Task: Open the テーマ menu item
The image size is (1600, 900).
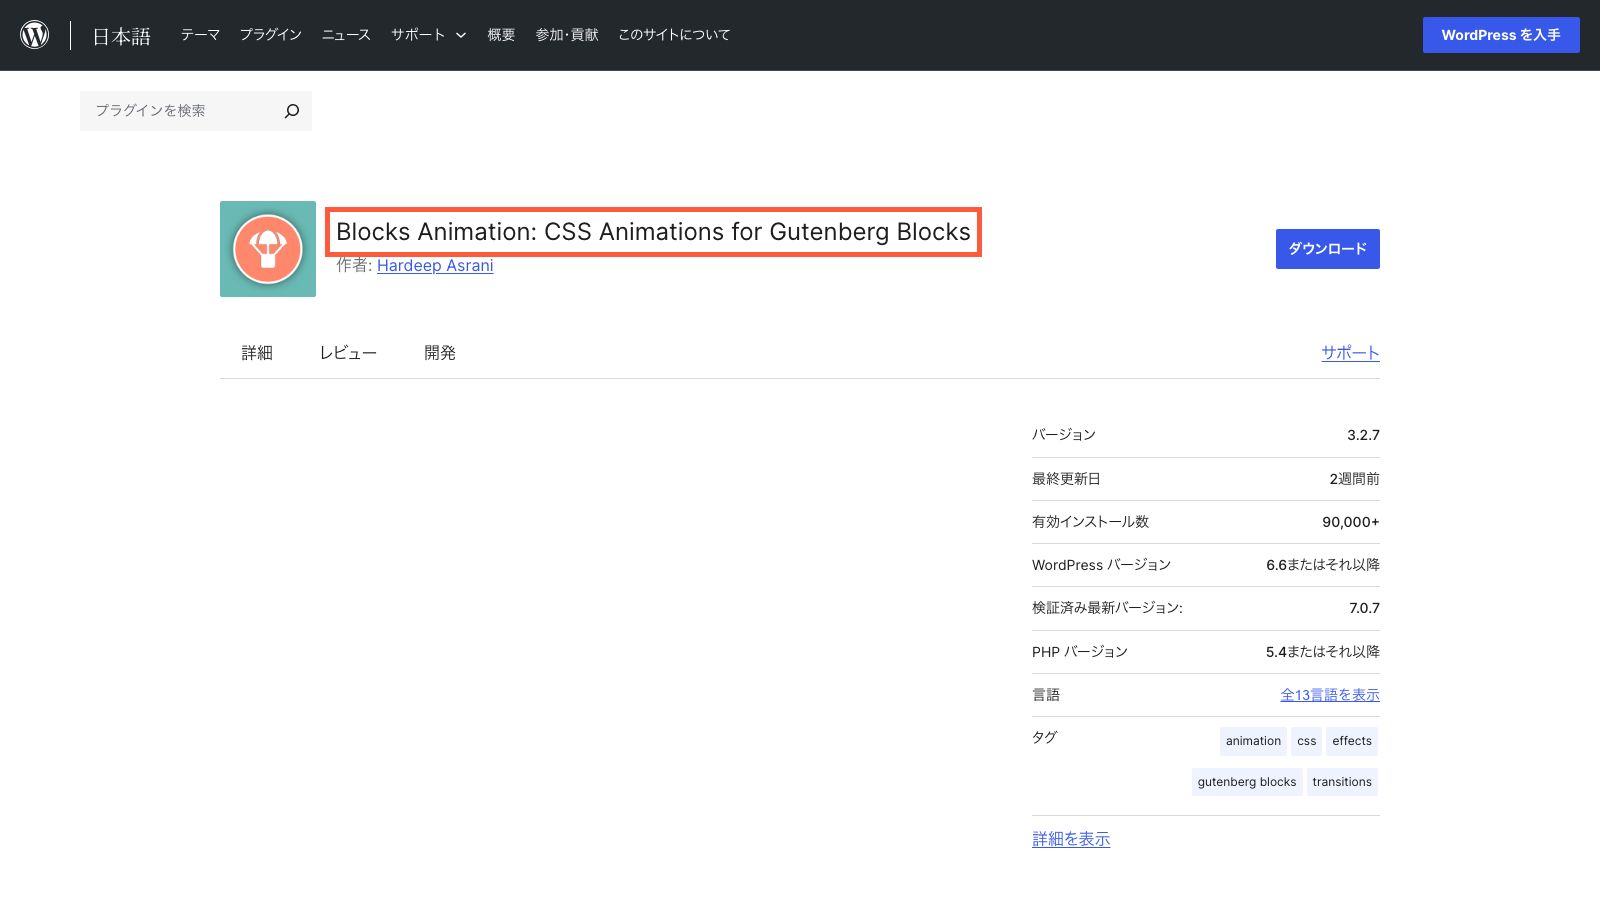Action: tap(200, 35)
